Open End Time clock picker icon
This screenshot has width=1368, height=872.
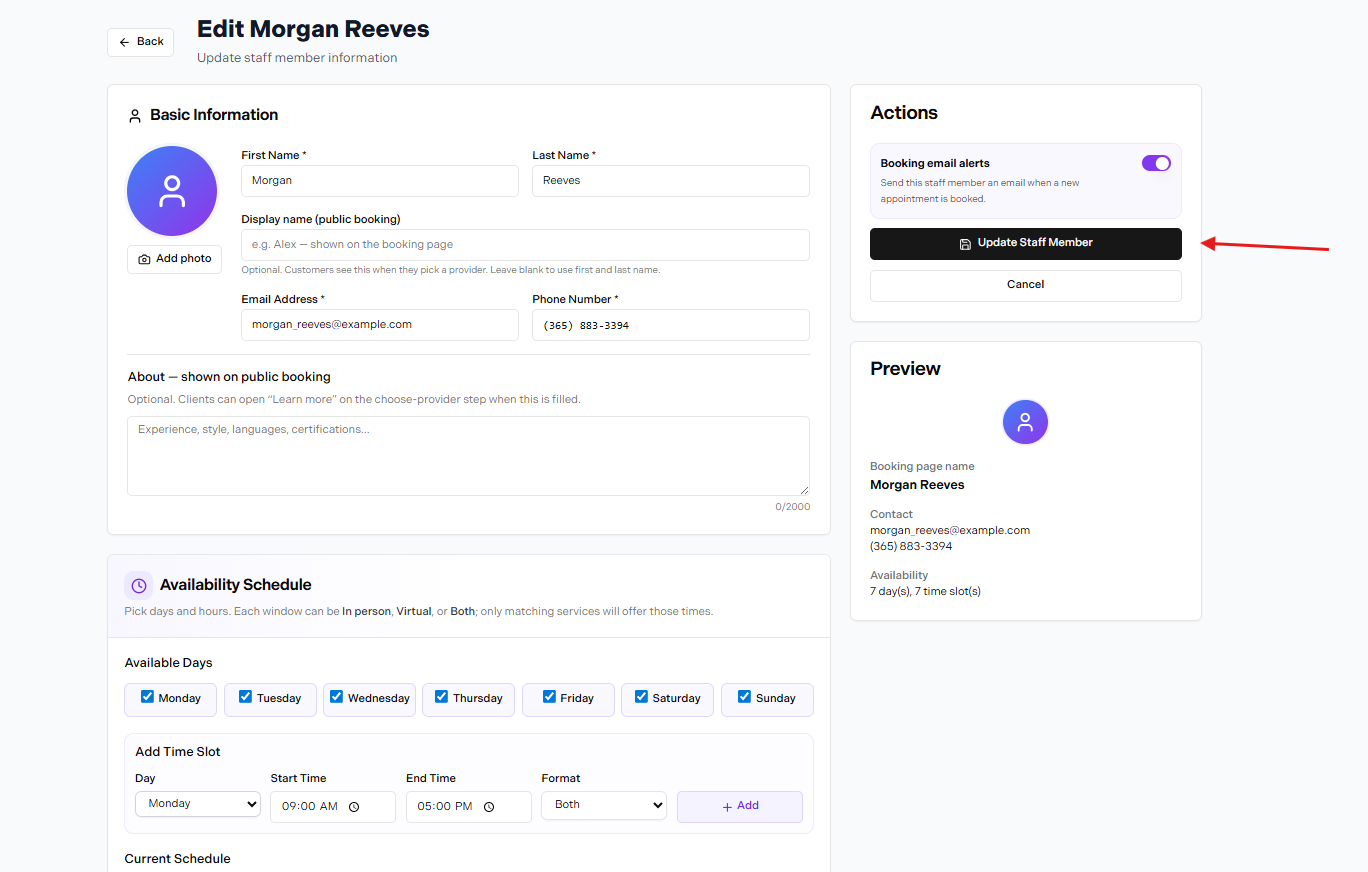pyautogui.click(x=489, y=807)
